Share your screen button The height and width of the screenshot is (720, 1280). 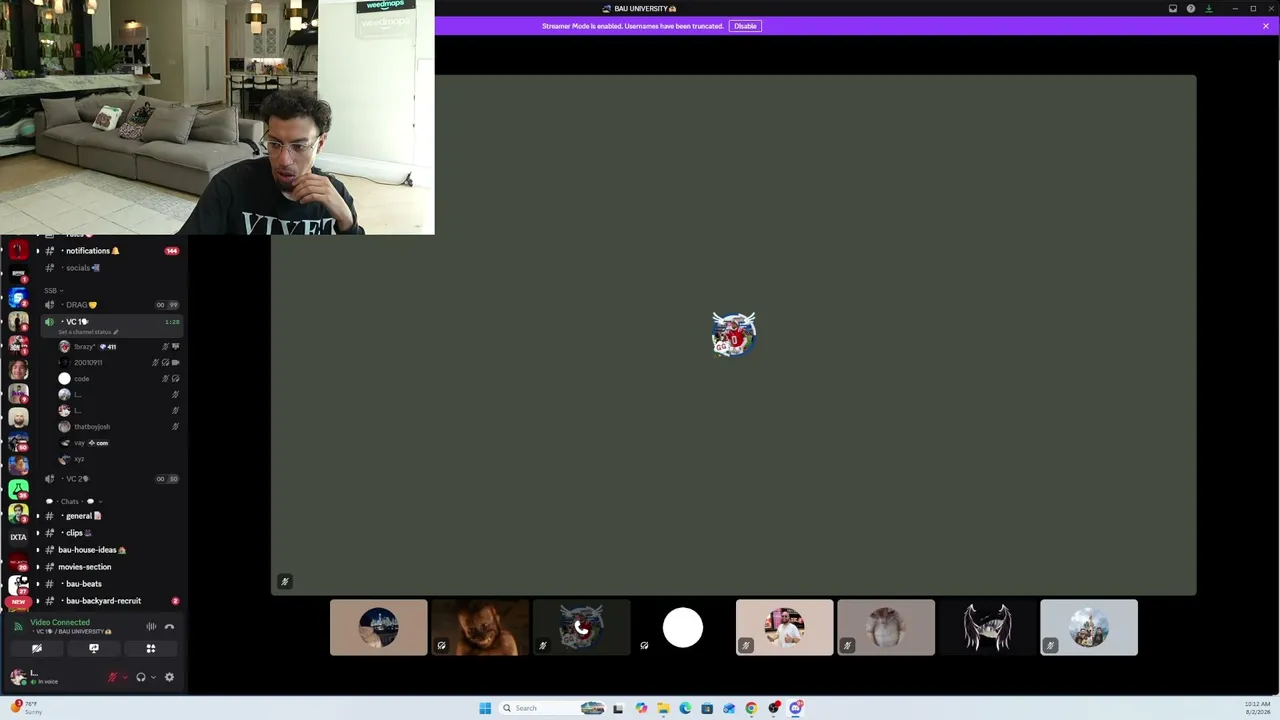(94, 648)
